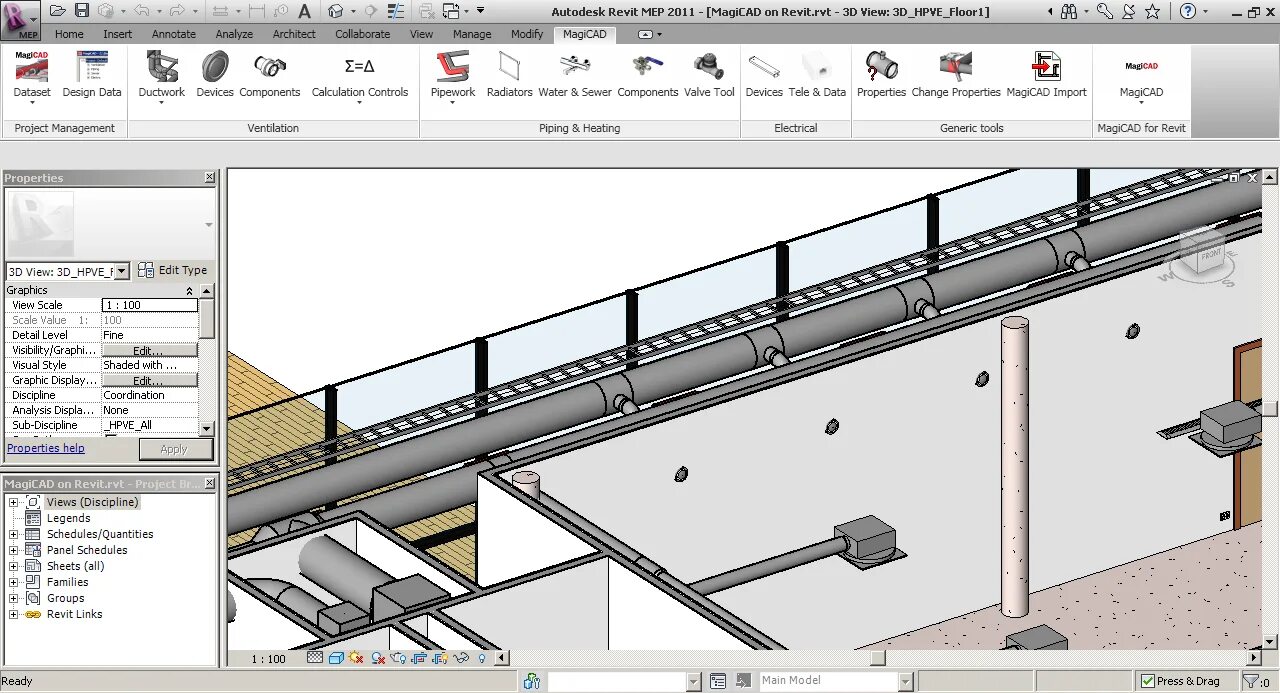1280x693 pixels.
Task: Click the Redo arrow in quick access toolbar
Action: pyautogui.click(x=176, y=11)
